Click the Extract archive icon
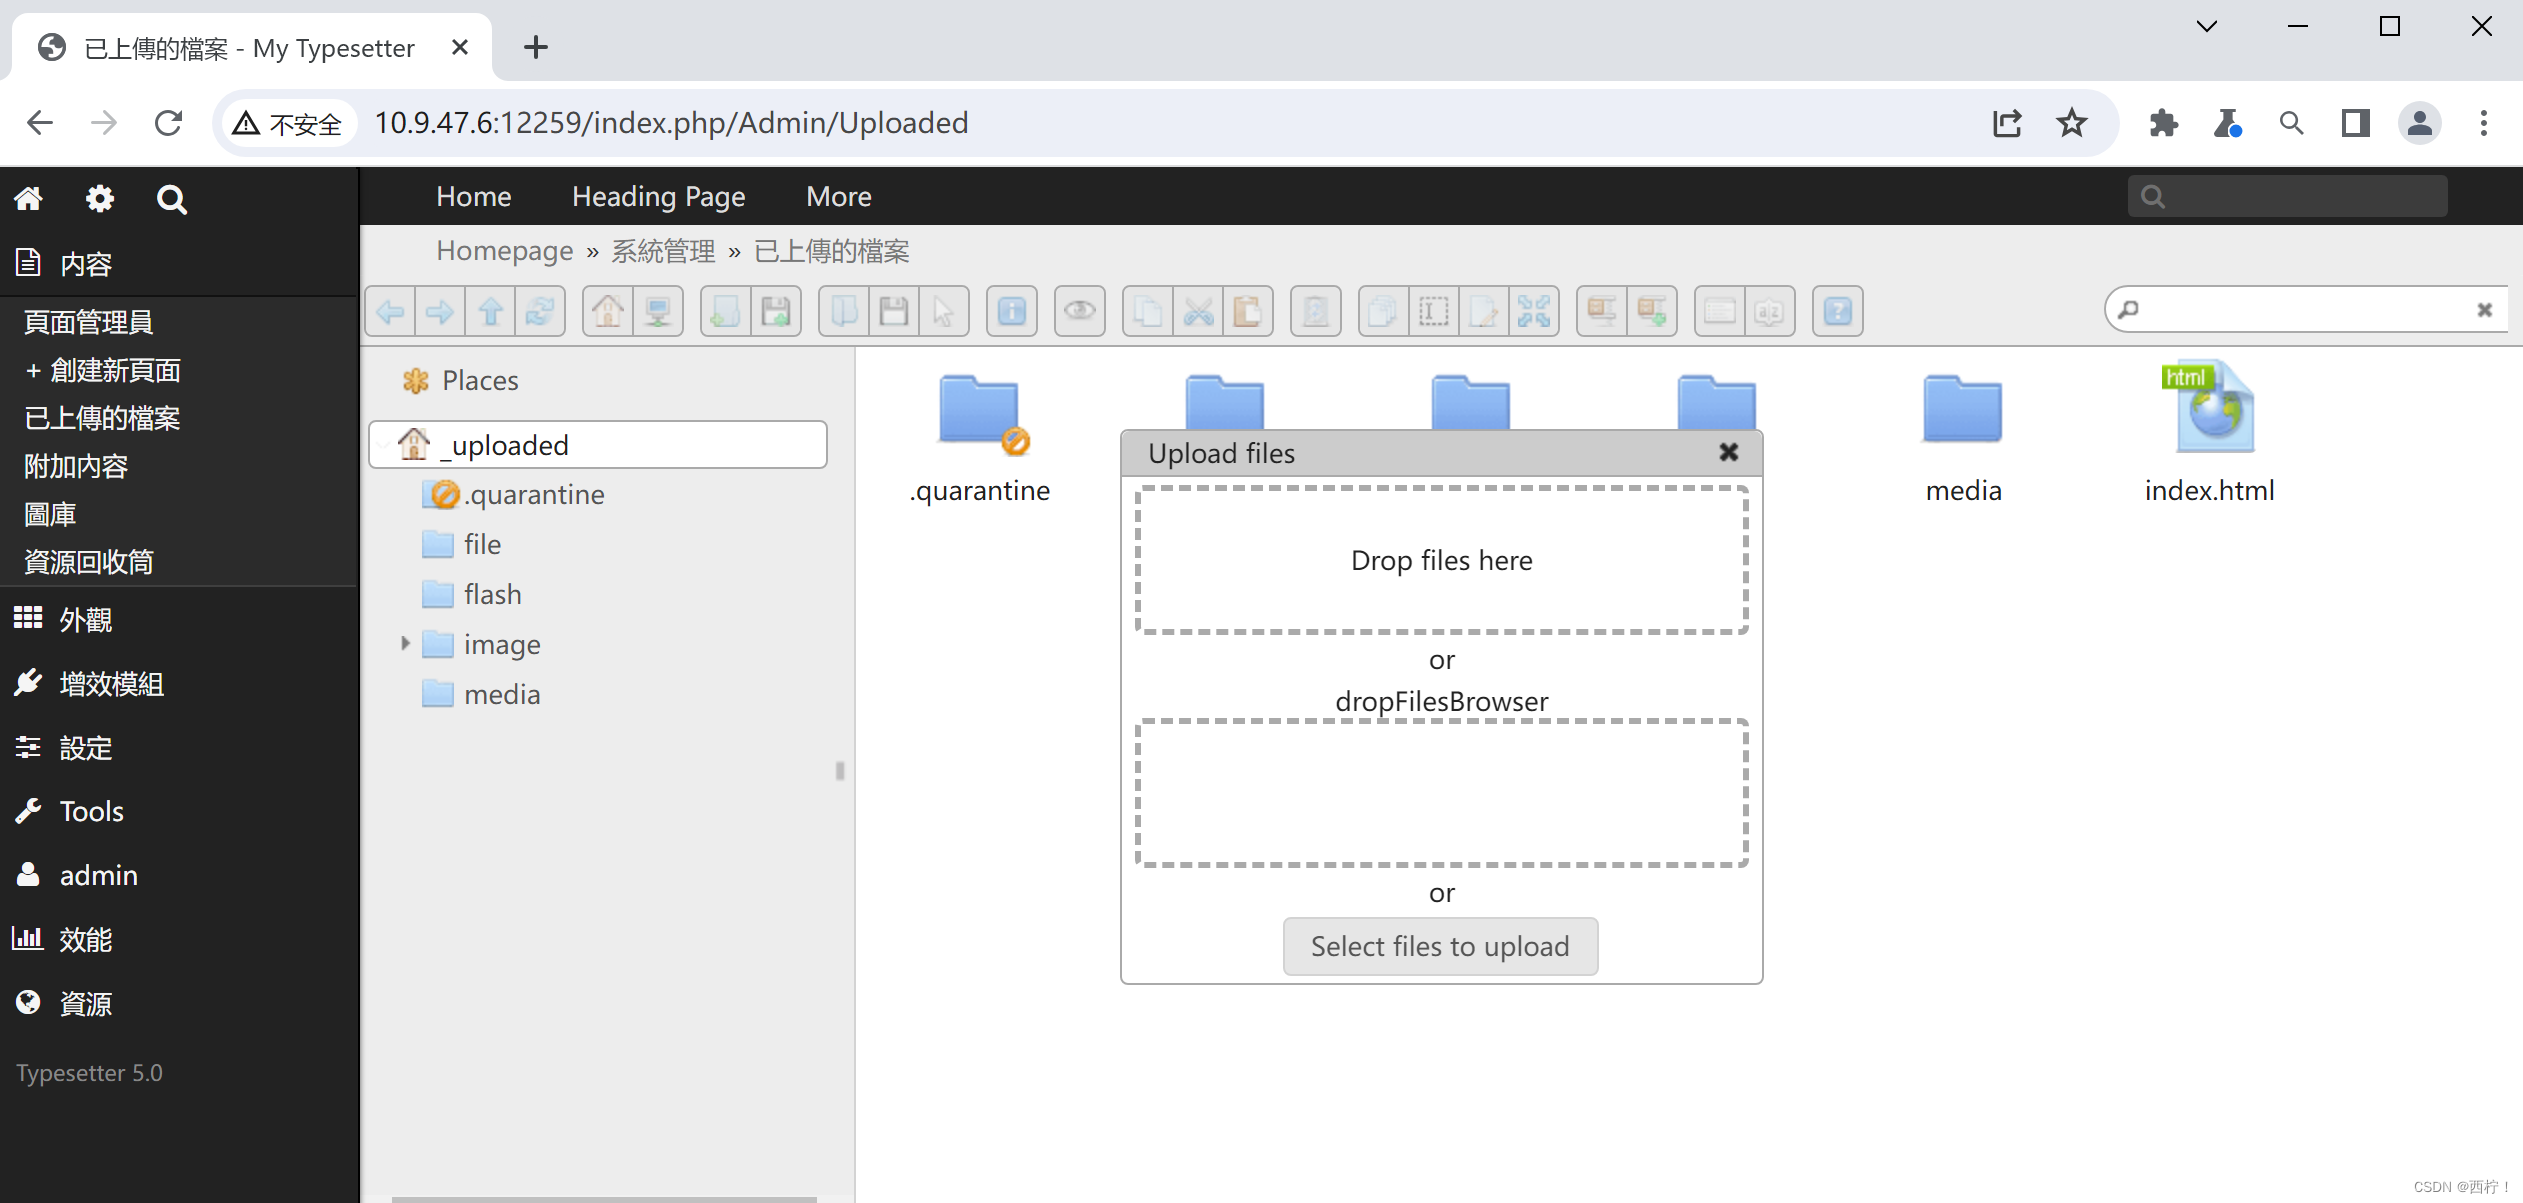Viewport: 2523px width, 1203px height. (1602, 312)
